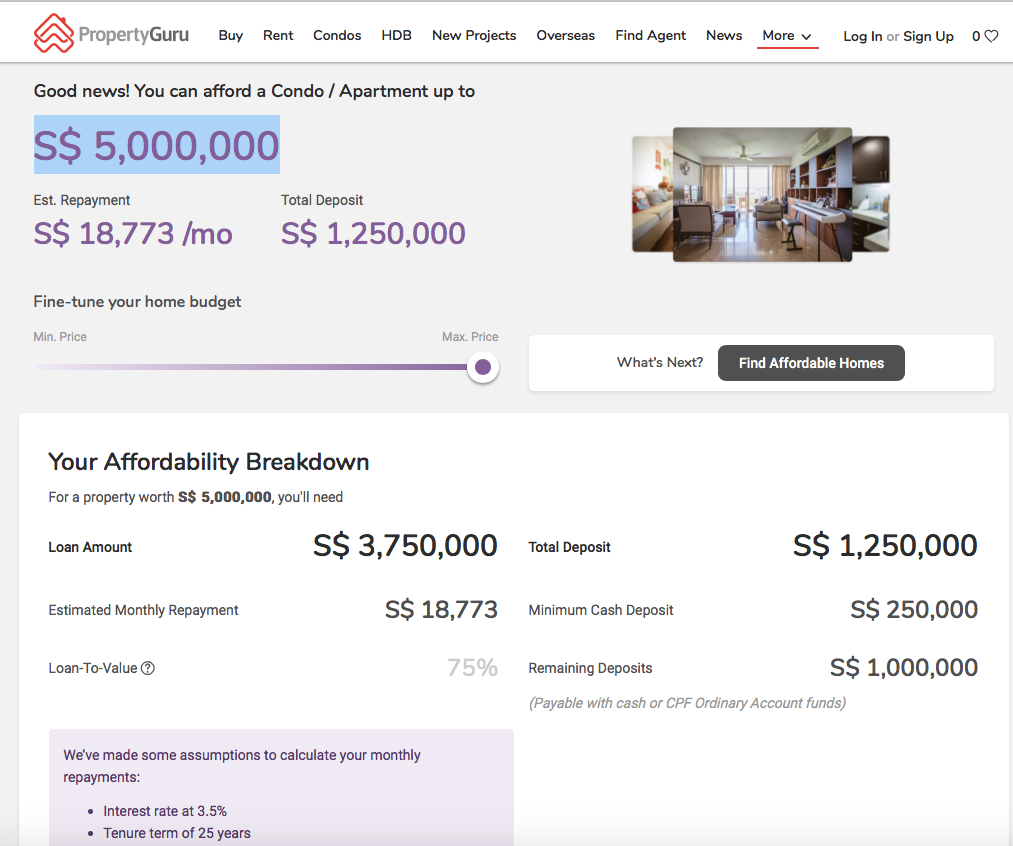Go to the Condos section
The width and height of the screenshot is (1013, 846).
coord(337,35)
